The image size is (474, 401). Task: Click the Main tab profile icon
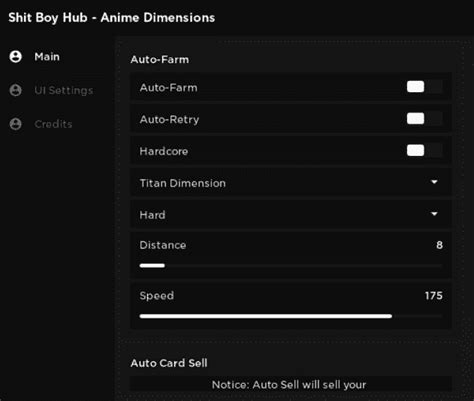point(15,57)
